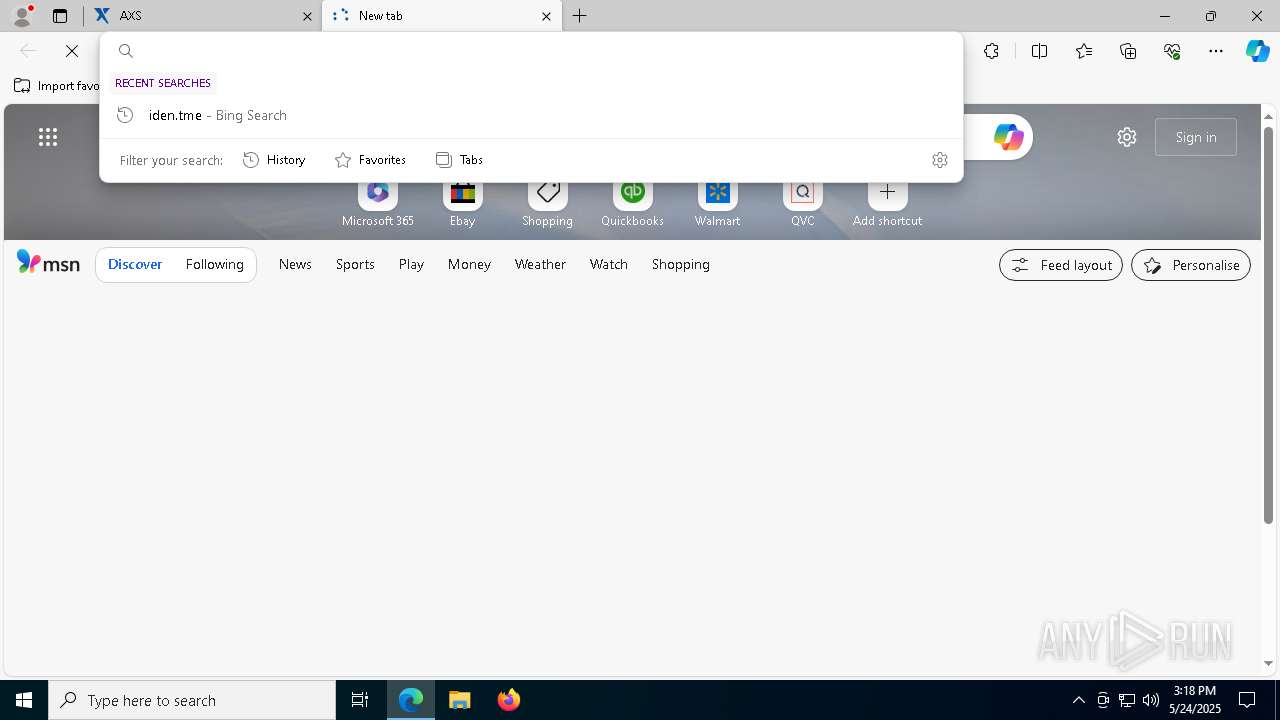Open the notifications action center
This screenshot has width=1280, height=720.
(x=1247, y=700)
